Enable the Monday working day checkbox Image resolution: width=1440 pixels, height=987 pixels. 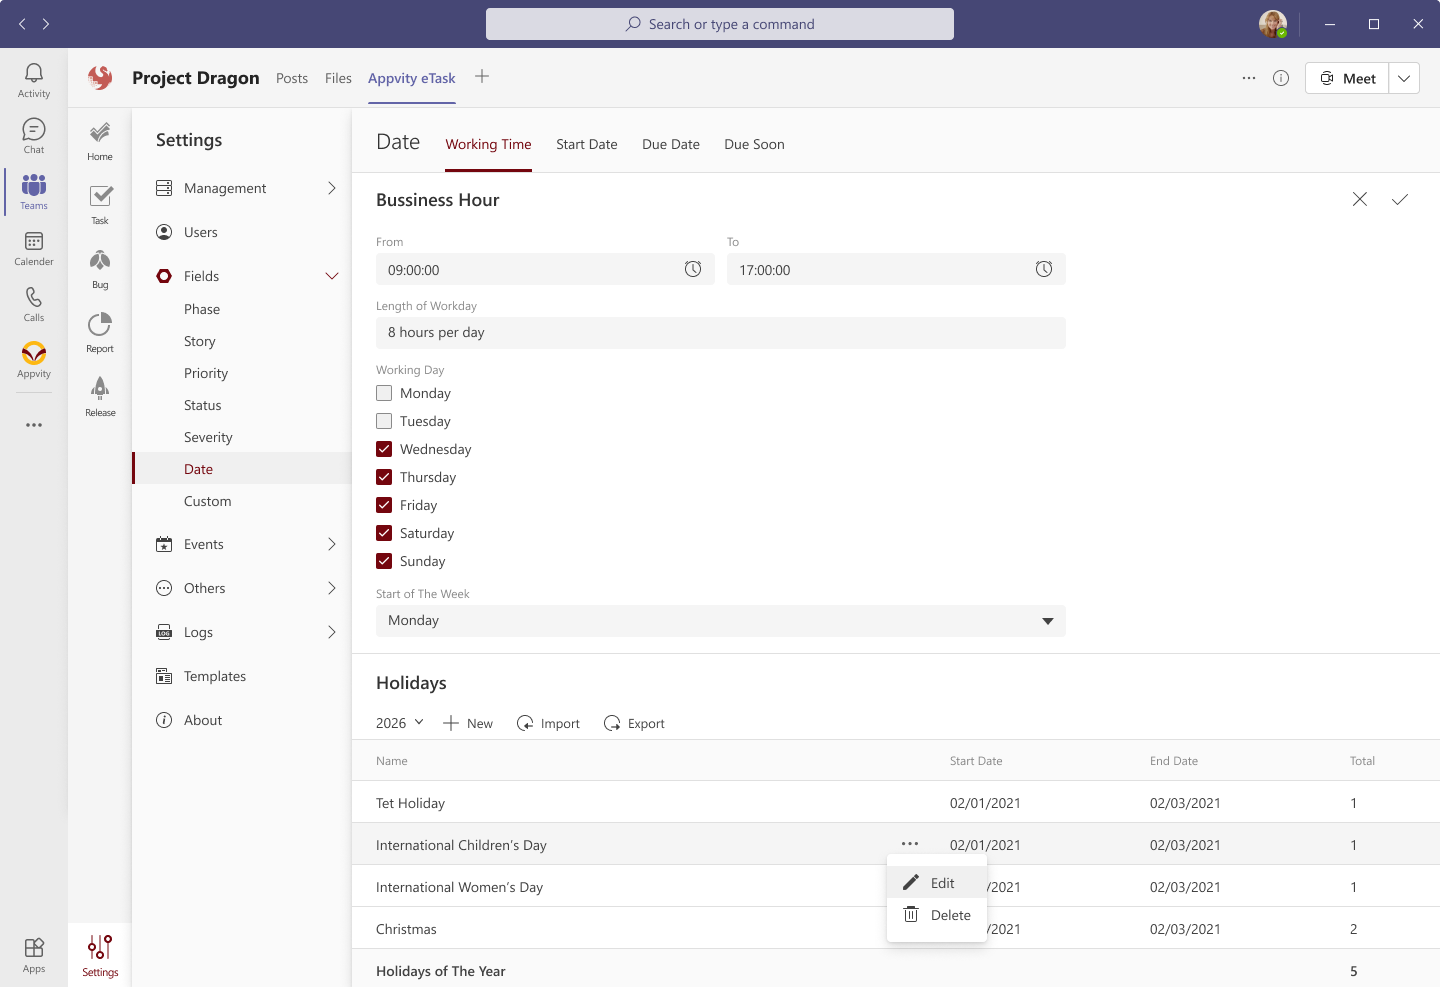click(x=384, y=393)
